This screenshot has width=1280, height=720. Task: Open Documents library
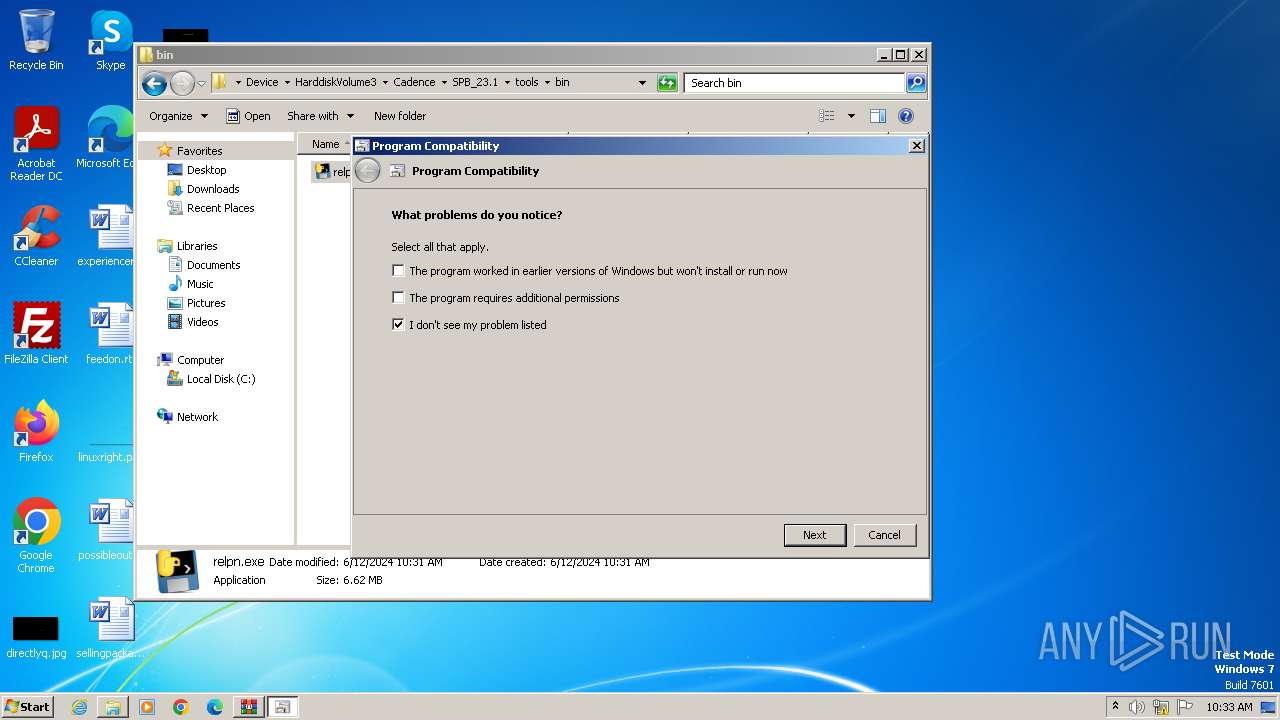pyautogui.click(x=213, y=265)
